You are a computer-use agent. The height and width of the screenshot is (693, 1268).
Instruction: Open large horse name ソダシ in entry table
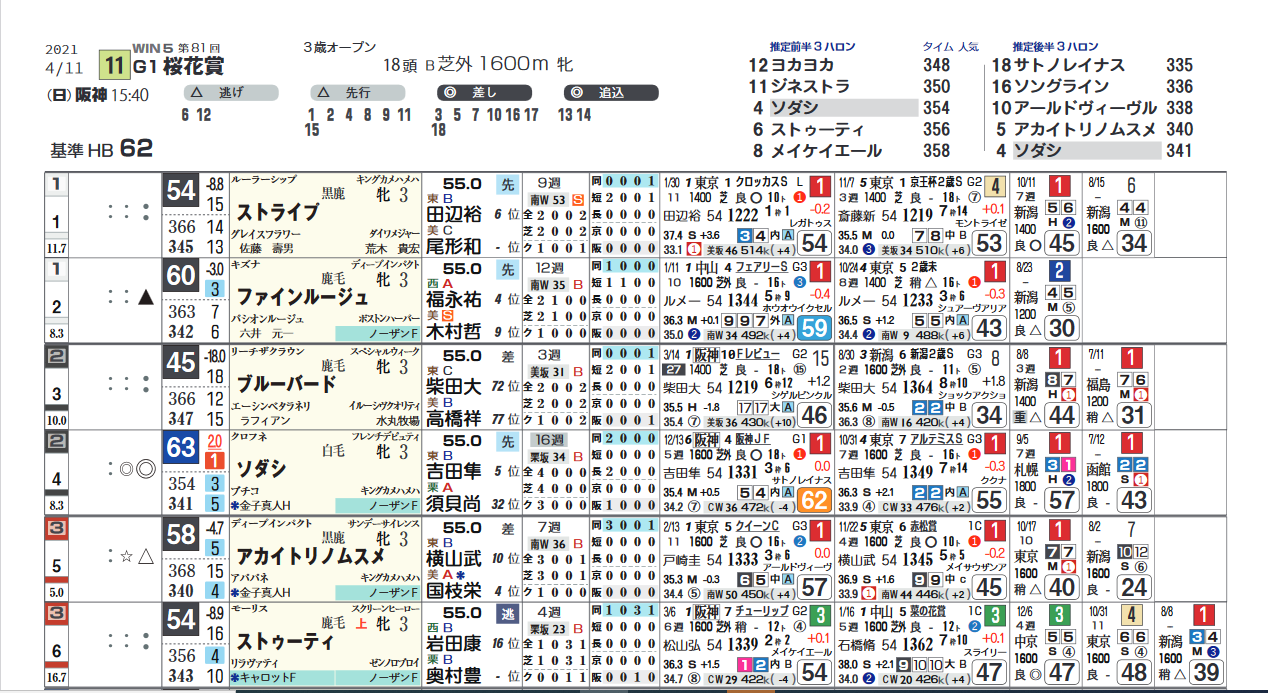click(260, 469)
